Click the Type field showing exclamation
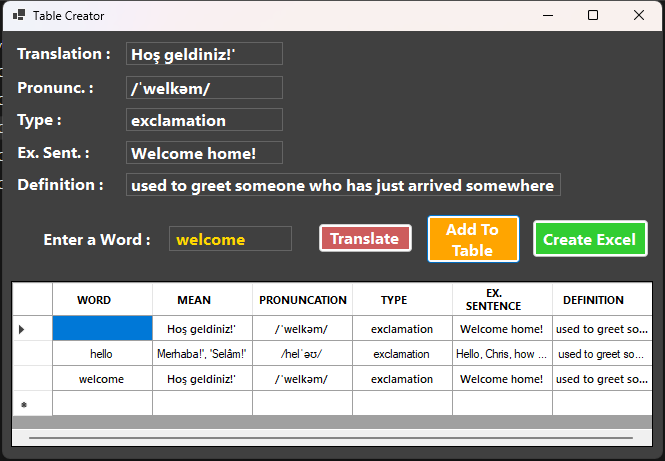665x461 pixels. (x=204, y=120)
